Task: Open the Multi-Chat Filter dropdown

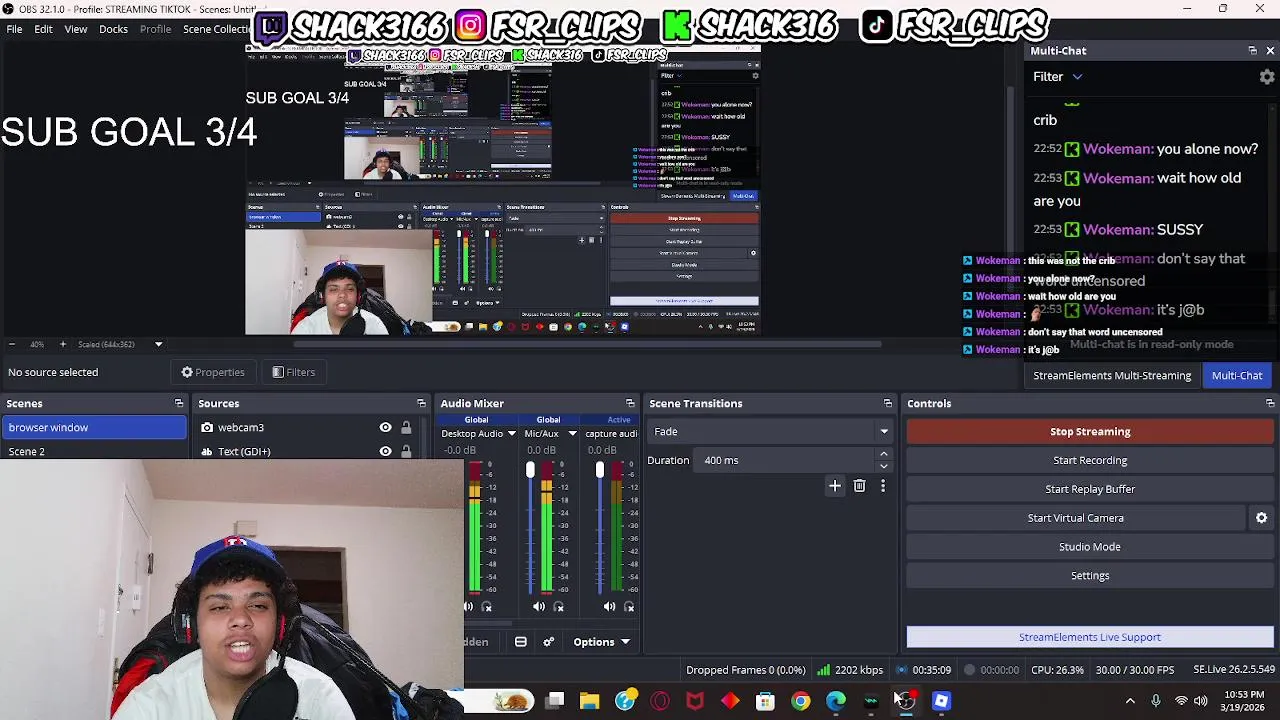Action: coord(1058,77)
